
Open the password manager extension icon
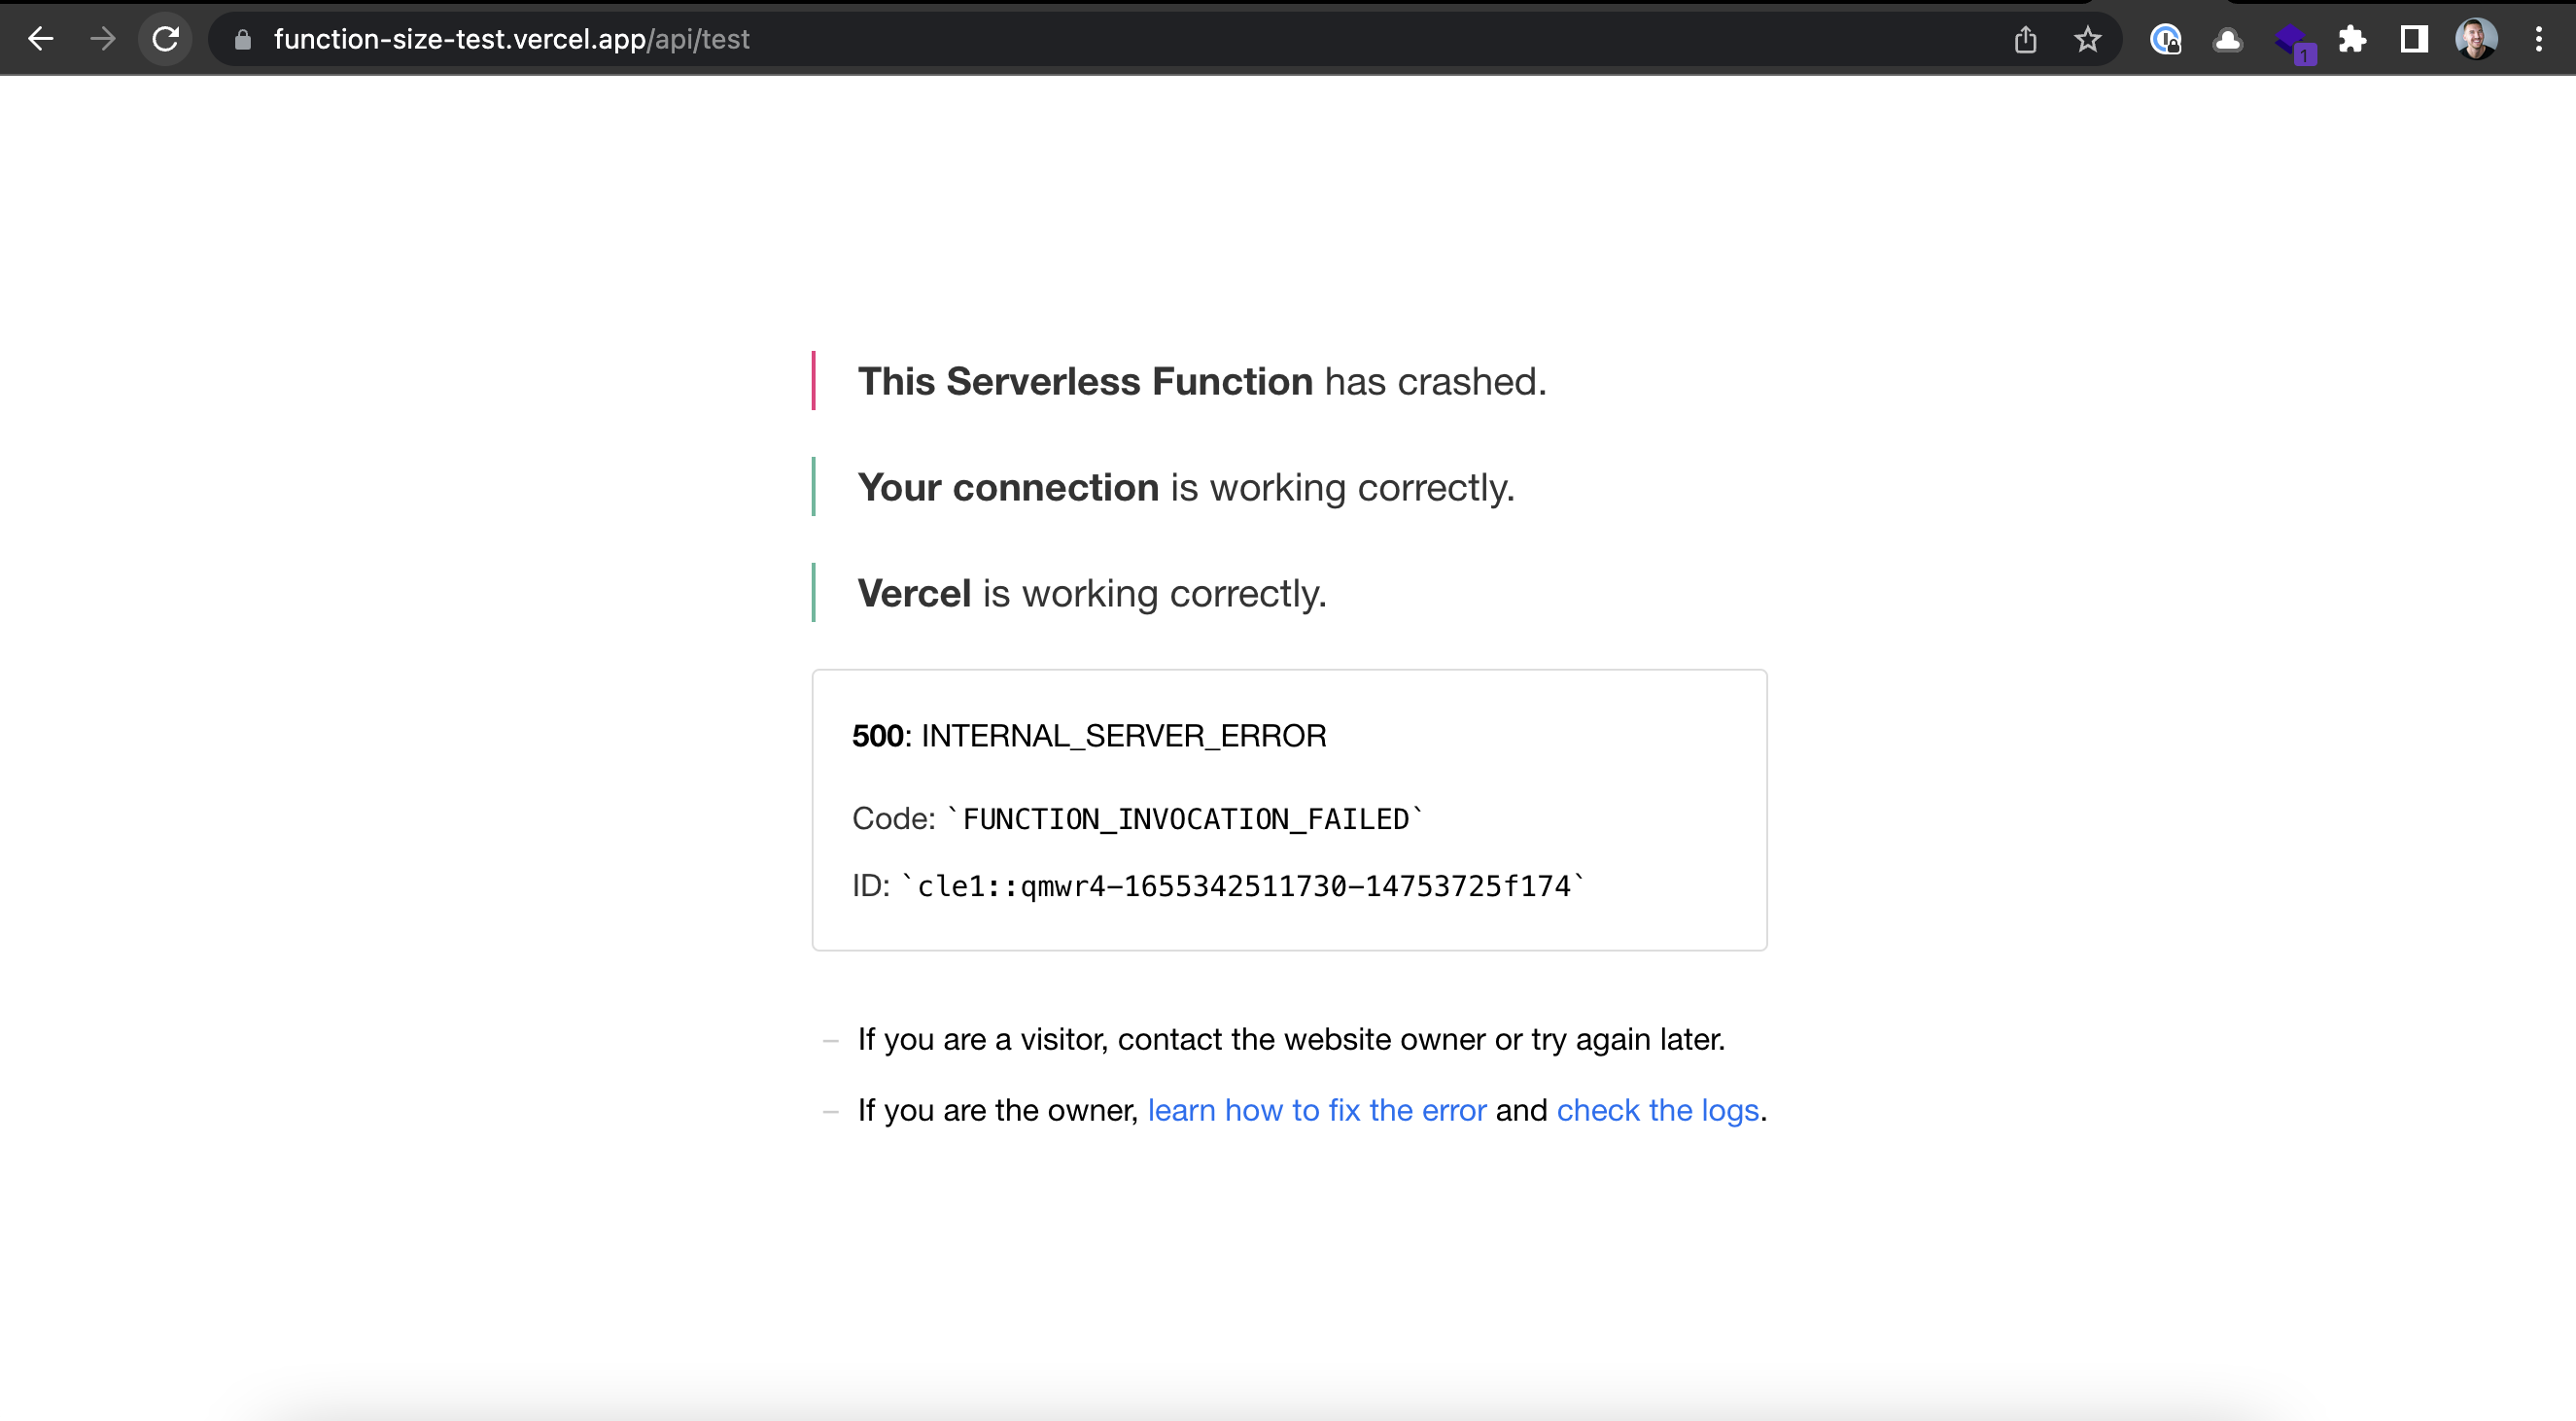[2165, 39]
